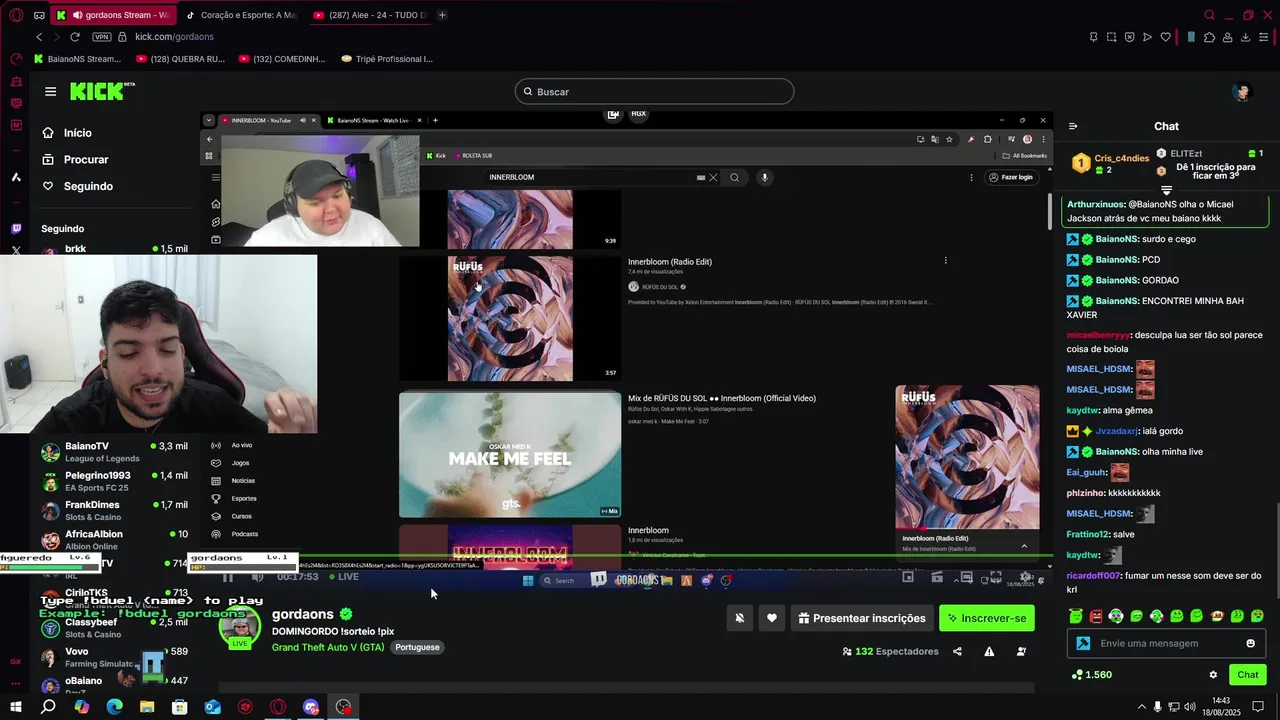
Task: Click the Portuguese language tag
Action: (417, 647)
